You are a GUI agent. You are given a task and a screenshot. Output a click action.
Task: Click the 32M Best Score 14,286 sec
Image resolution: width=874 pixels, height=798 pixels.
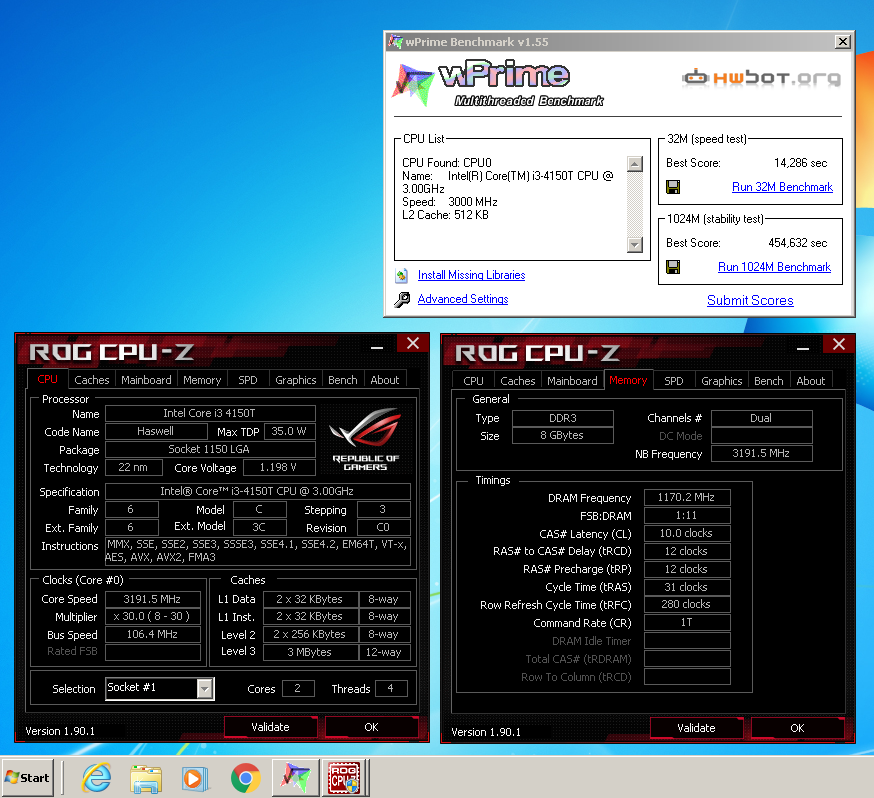(x=800, y=163)
